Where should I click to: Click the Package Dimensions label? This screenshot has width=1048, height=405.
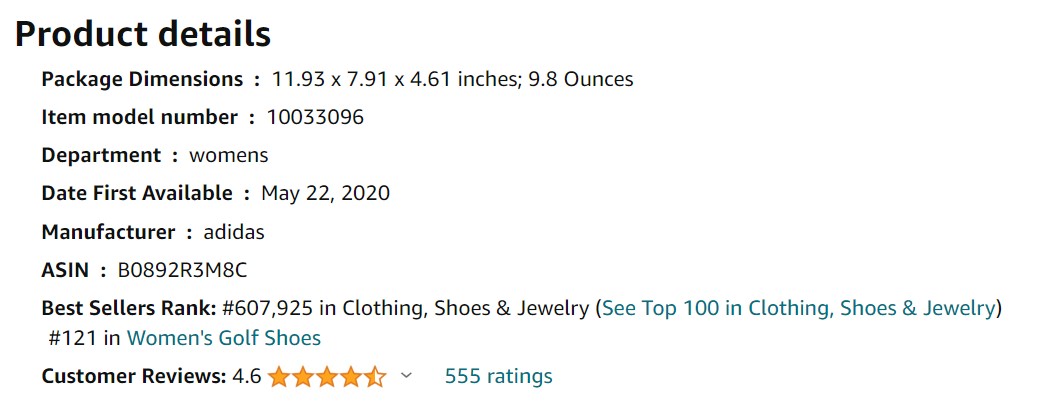[x=142, y=79]
